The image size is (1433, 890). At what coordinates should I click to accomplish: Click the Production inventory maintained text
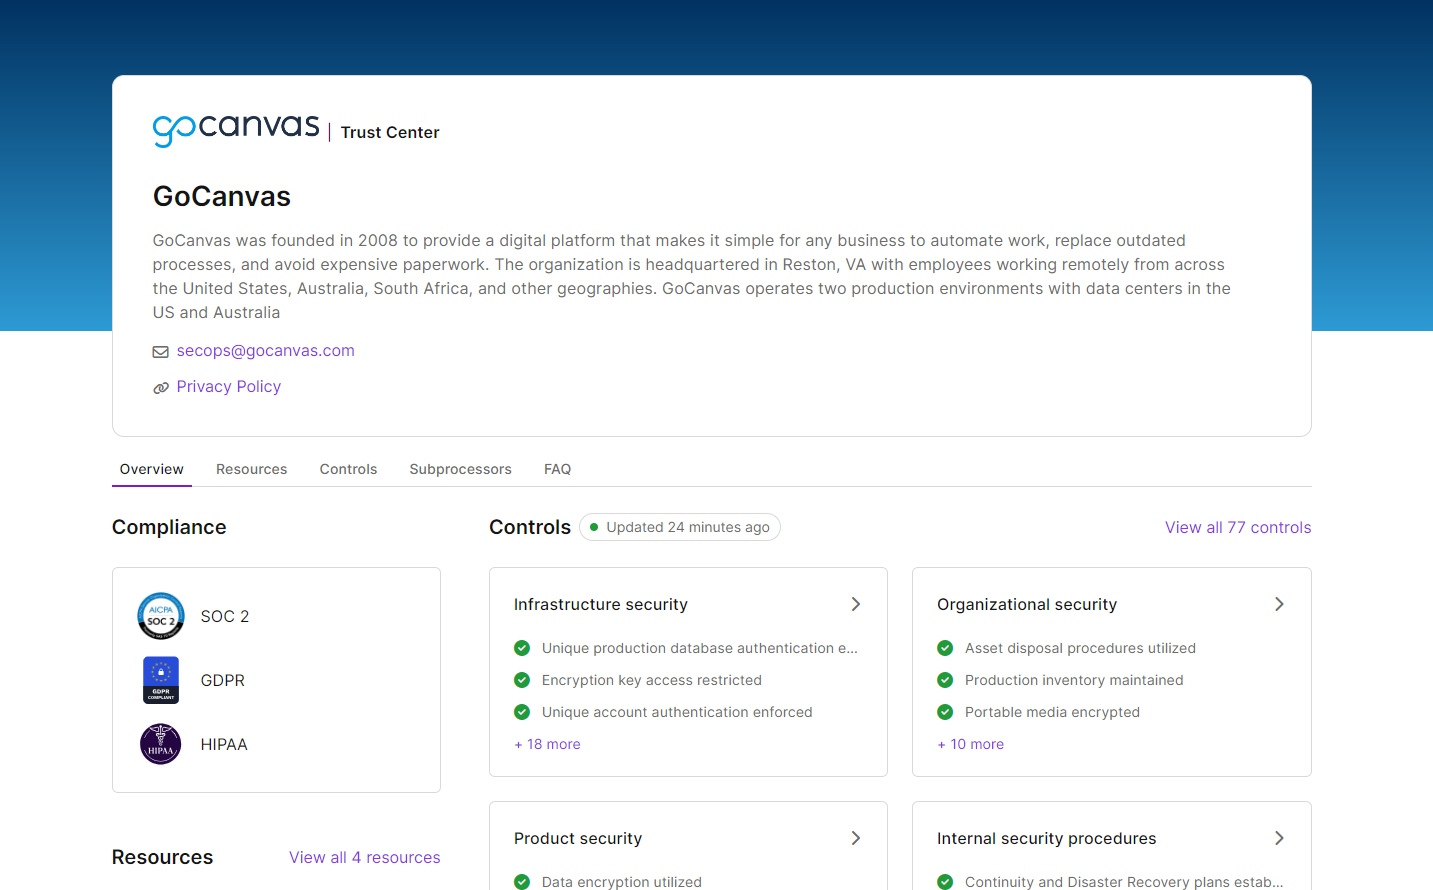click(x=1074, y=680)
